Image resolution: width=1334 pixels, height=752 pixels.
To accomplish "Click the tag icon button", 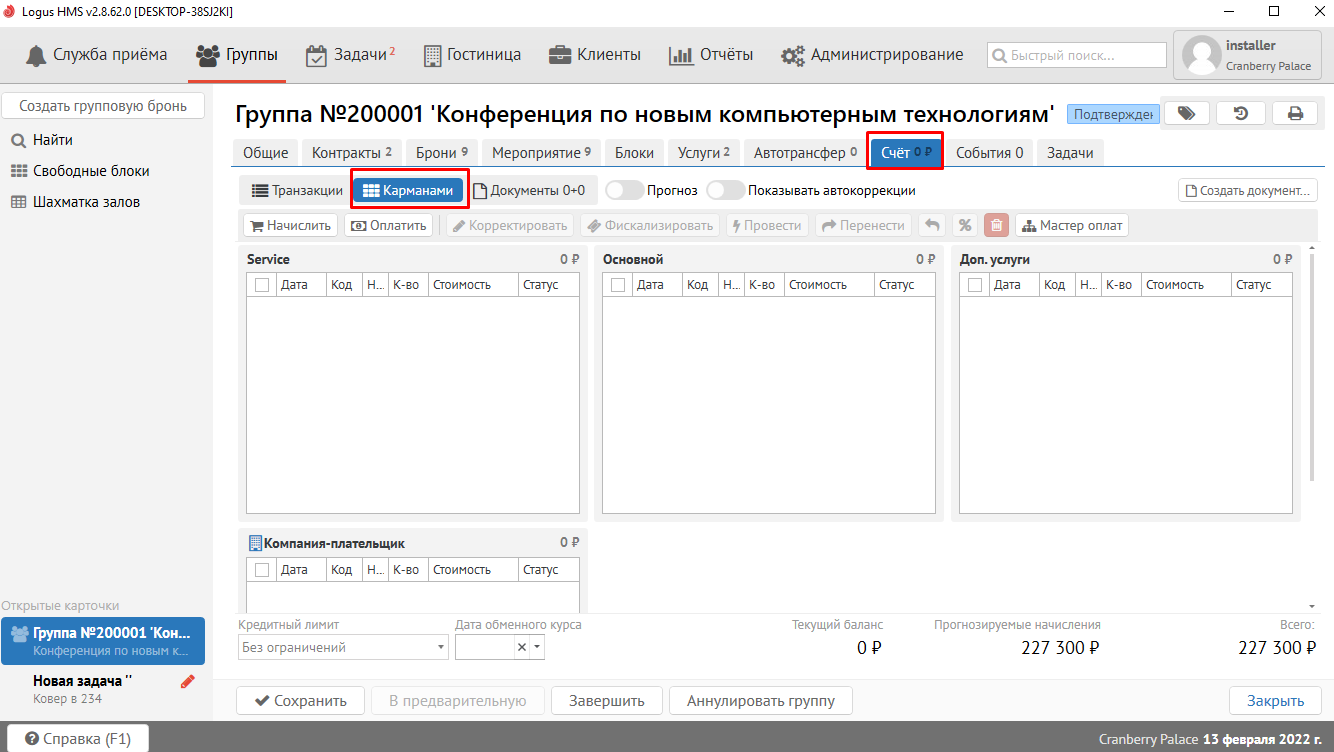I will tap(1186, 113).
